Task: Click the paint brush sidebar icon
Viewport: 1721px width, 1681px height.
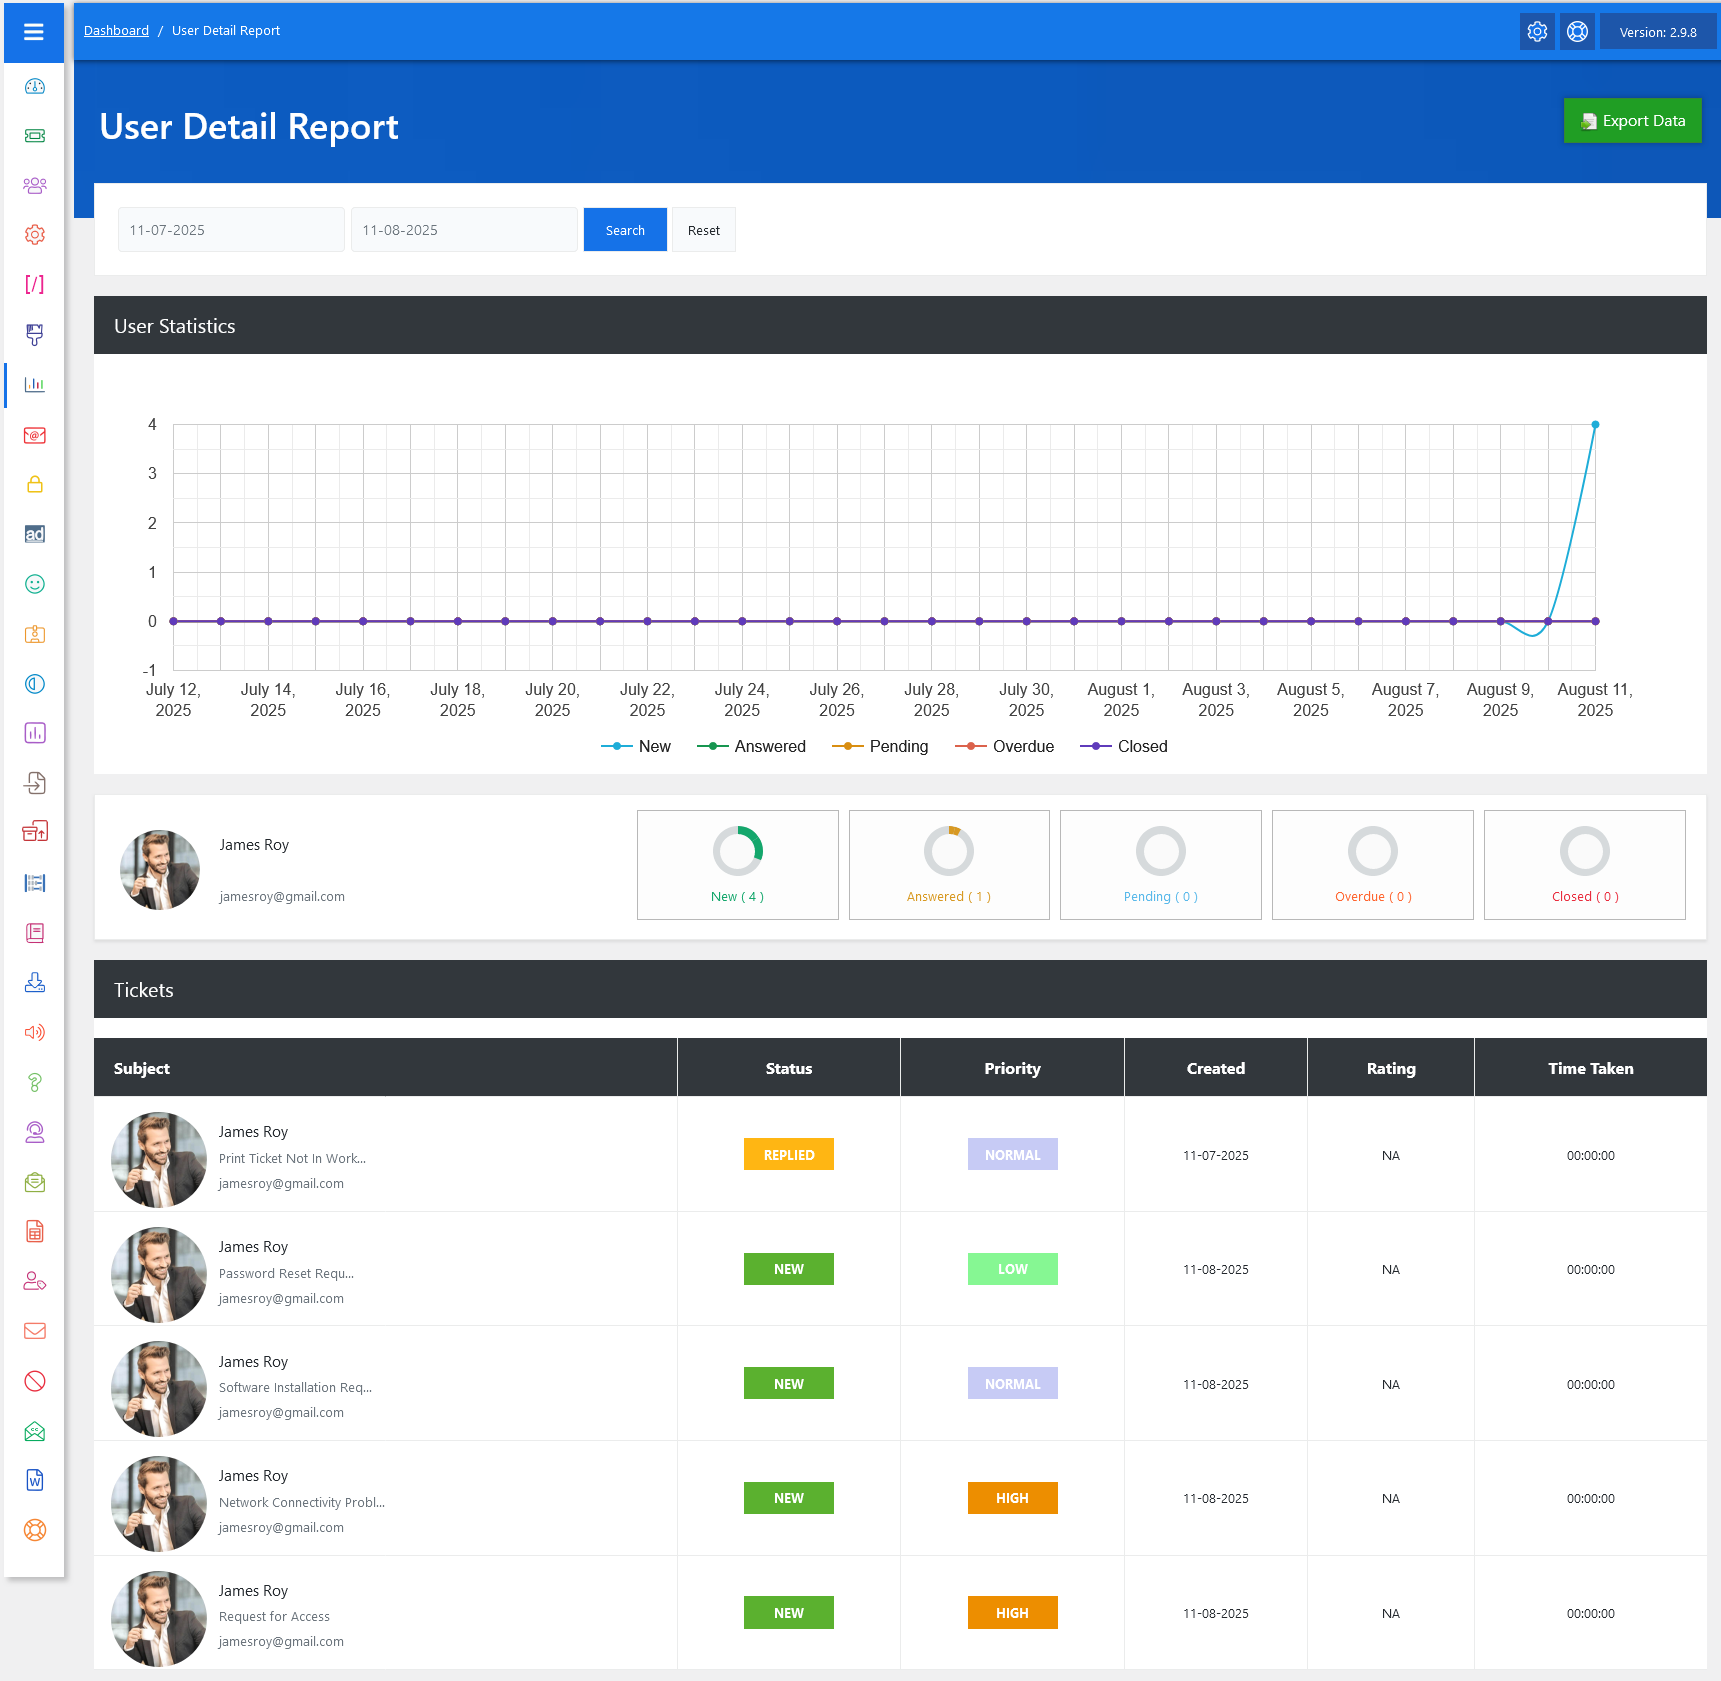Action: click(35, 334)
